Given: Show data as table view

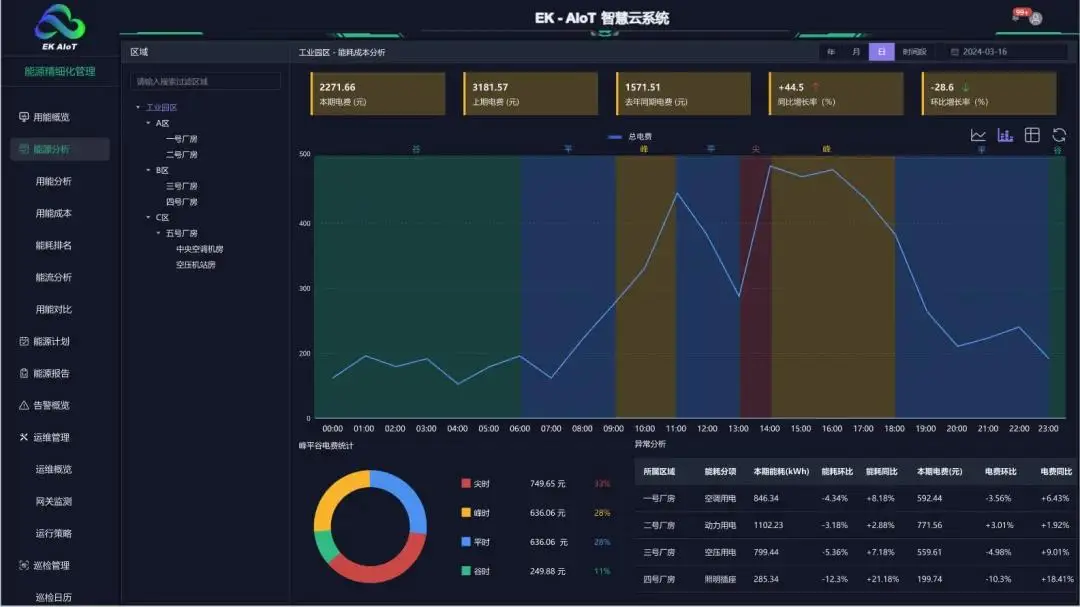Looking at the screenshot, I should pos(1032,136).
